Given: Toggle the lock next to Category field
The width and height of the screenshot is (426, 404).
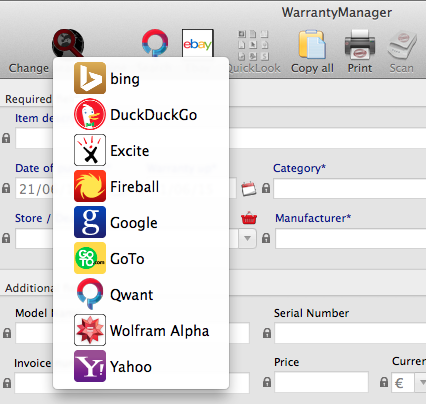Looking at the screenshot, I should (266, 188).
